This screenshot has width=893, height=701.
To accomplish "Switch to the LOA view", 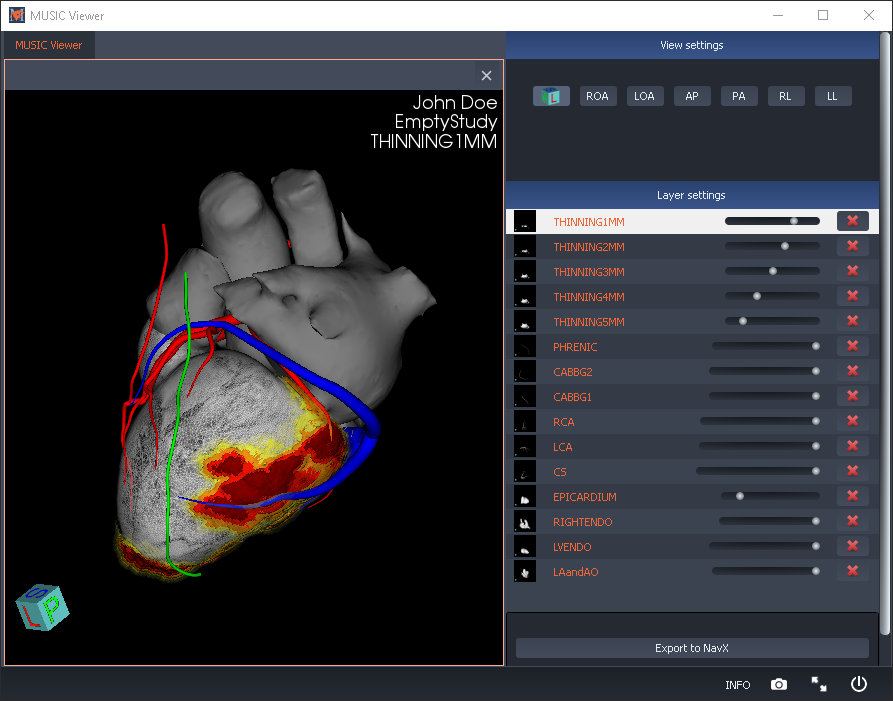I will click(645, 96).
